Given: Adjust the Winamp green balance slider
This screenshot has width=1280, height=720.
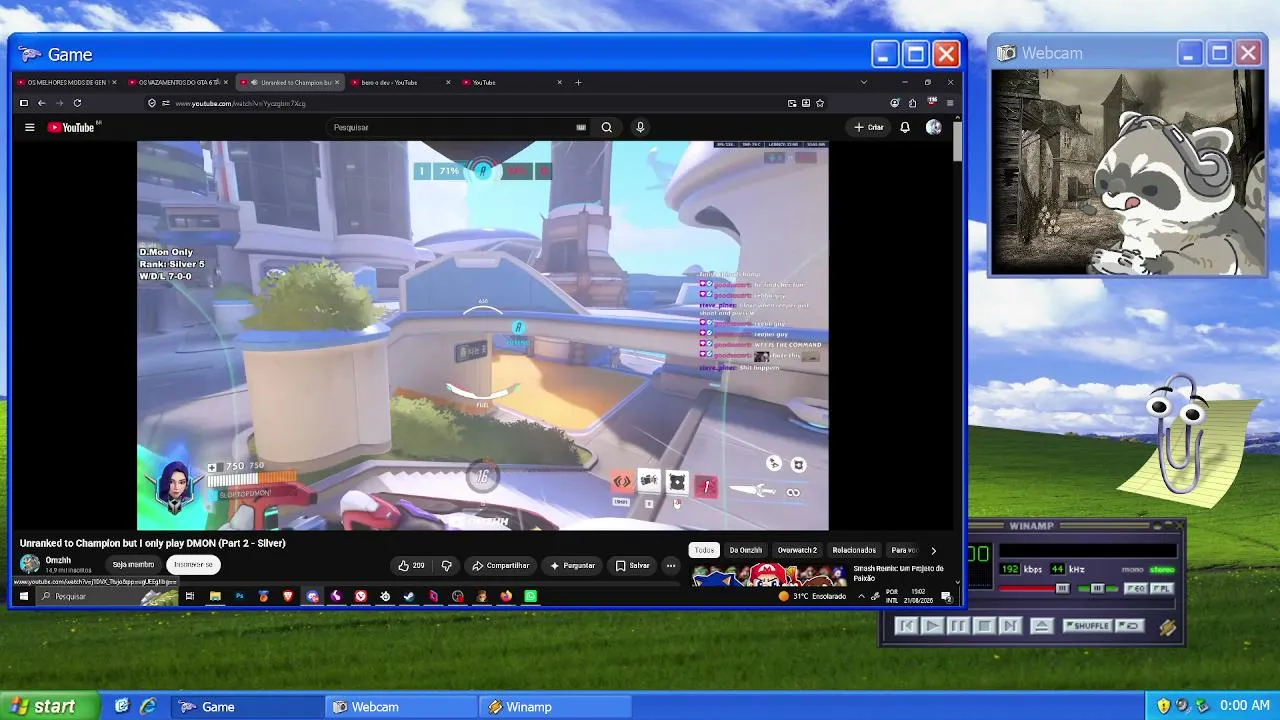Looking at the screenshot, I should [x=1097, y=589].
